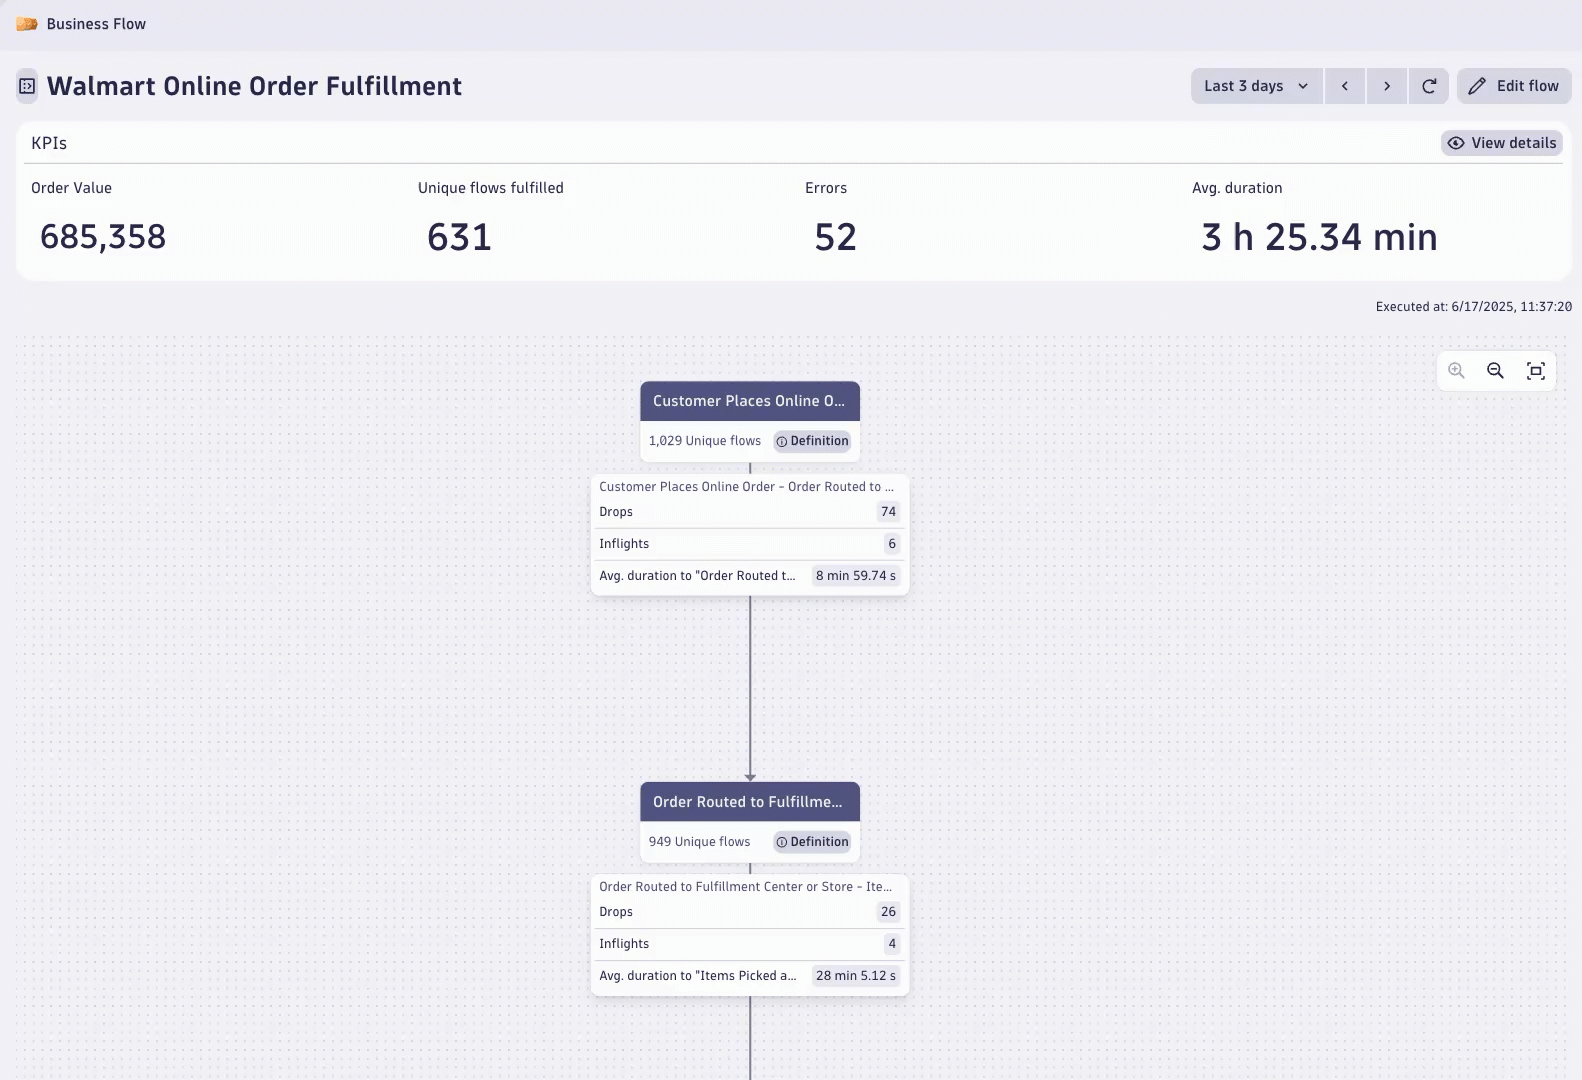
Task: Click the Errors value 52
Action: (x=836, y=237)
